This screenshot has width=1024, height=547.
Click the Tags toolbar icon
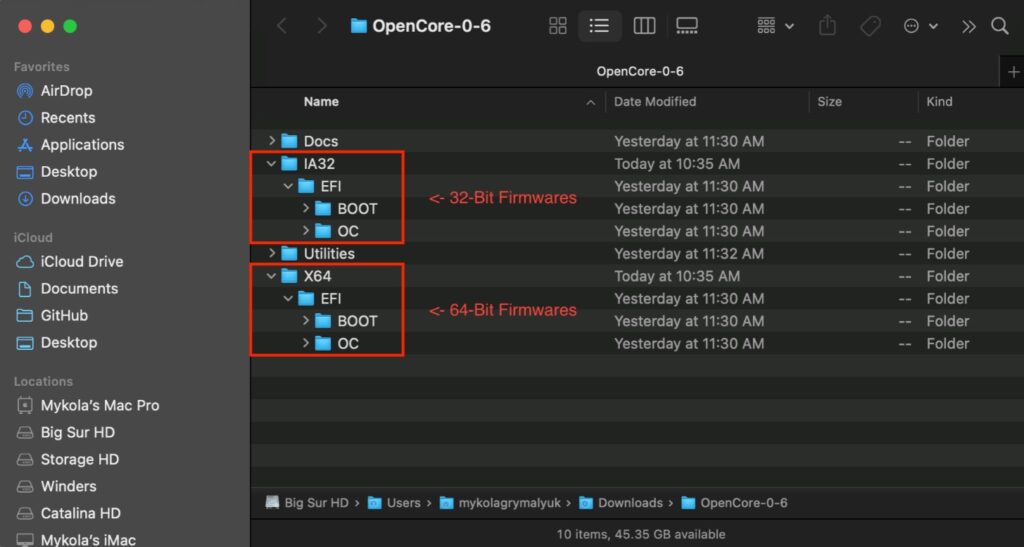[x=870, y=26]
